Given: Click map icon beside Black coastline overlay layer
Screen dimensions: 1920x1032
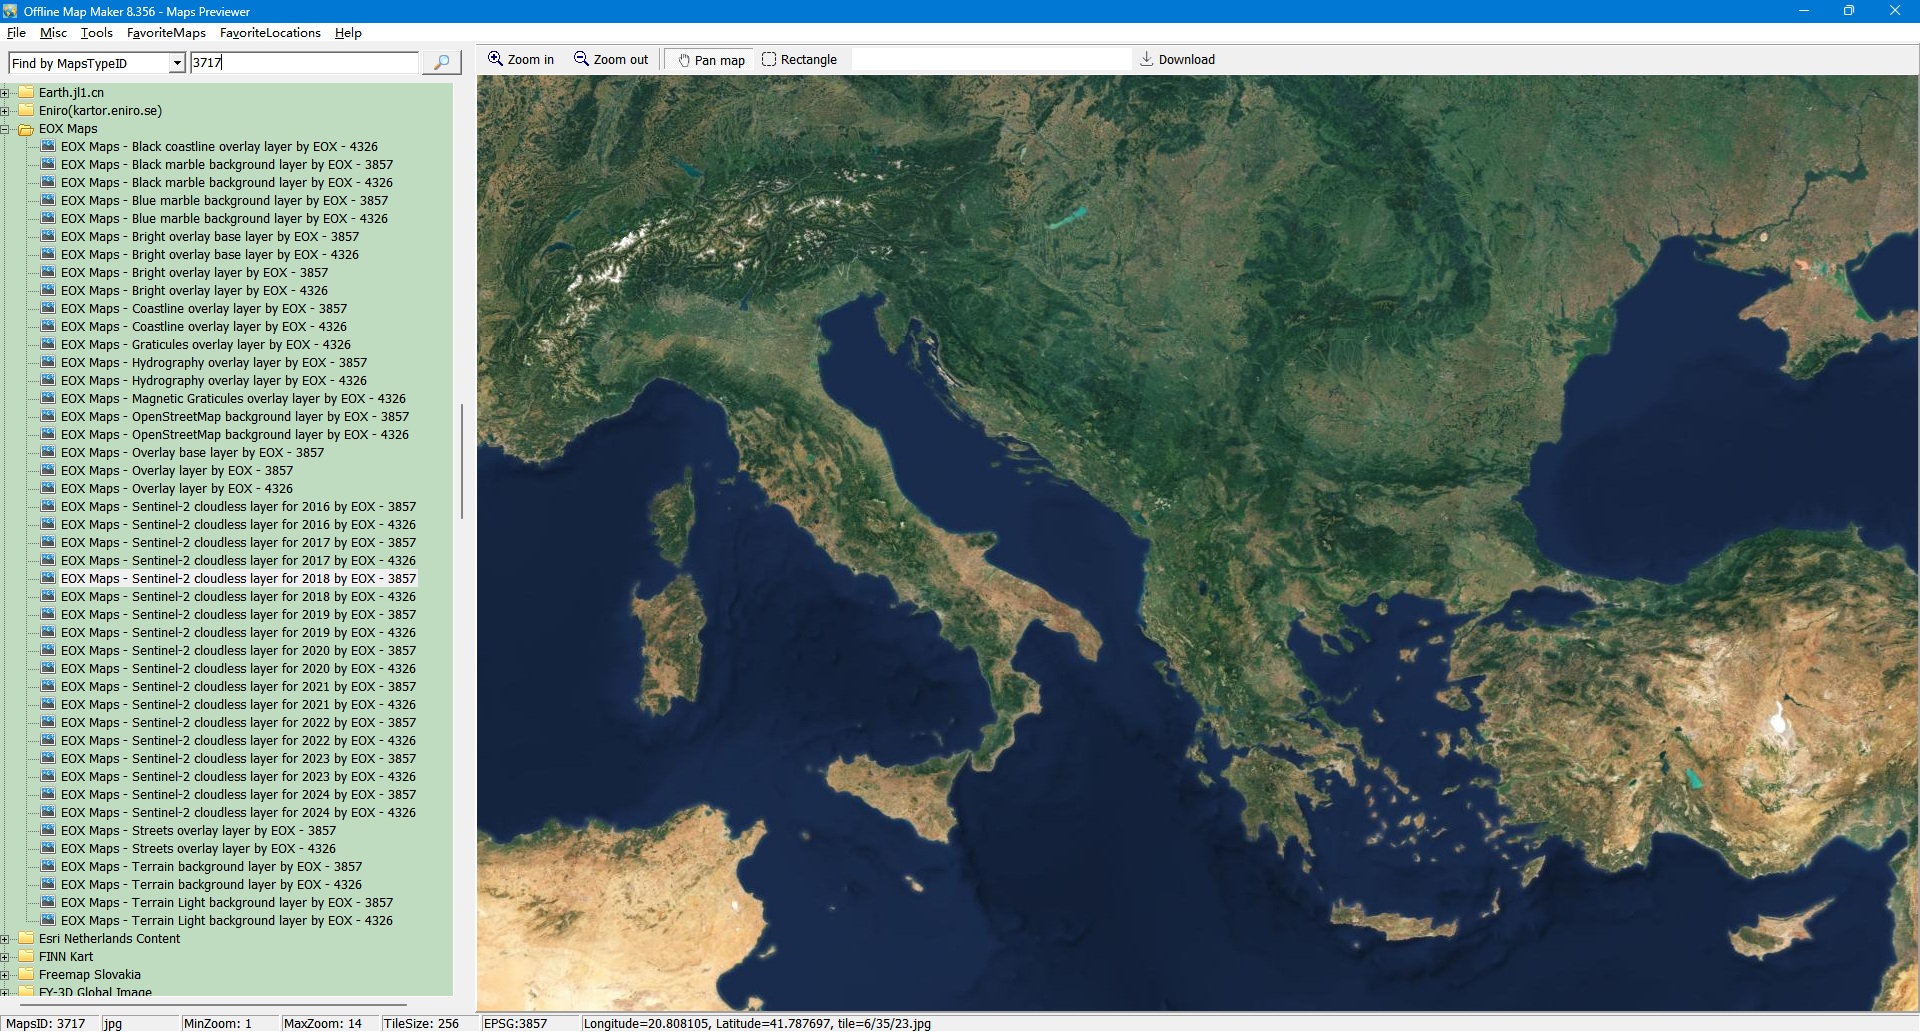Looking at the screenshot, I should 48,147.
